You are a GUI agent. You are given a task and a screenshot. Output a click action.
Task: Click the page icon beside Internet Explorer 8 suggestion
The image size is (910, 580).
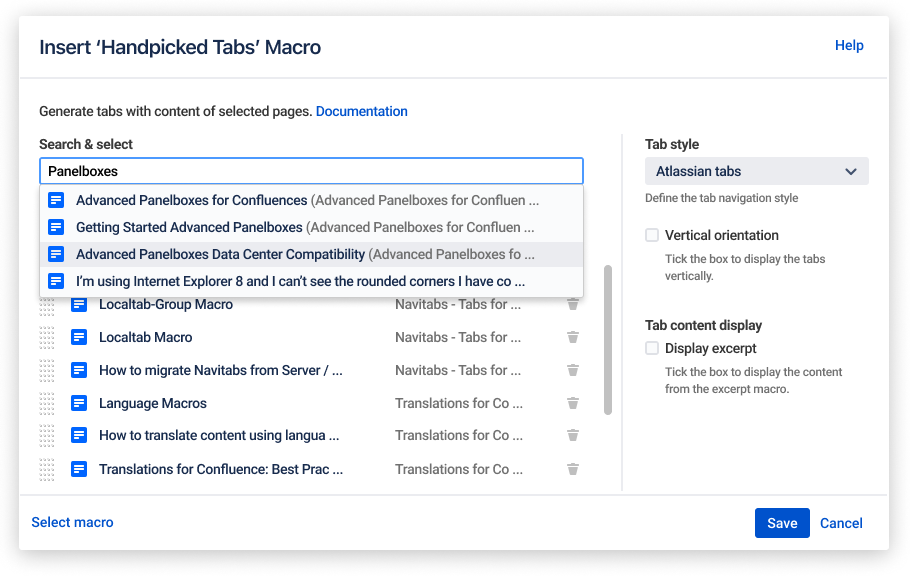(x=56, y=281)
